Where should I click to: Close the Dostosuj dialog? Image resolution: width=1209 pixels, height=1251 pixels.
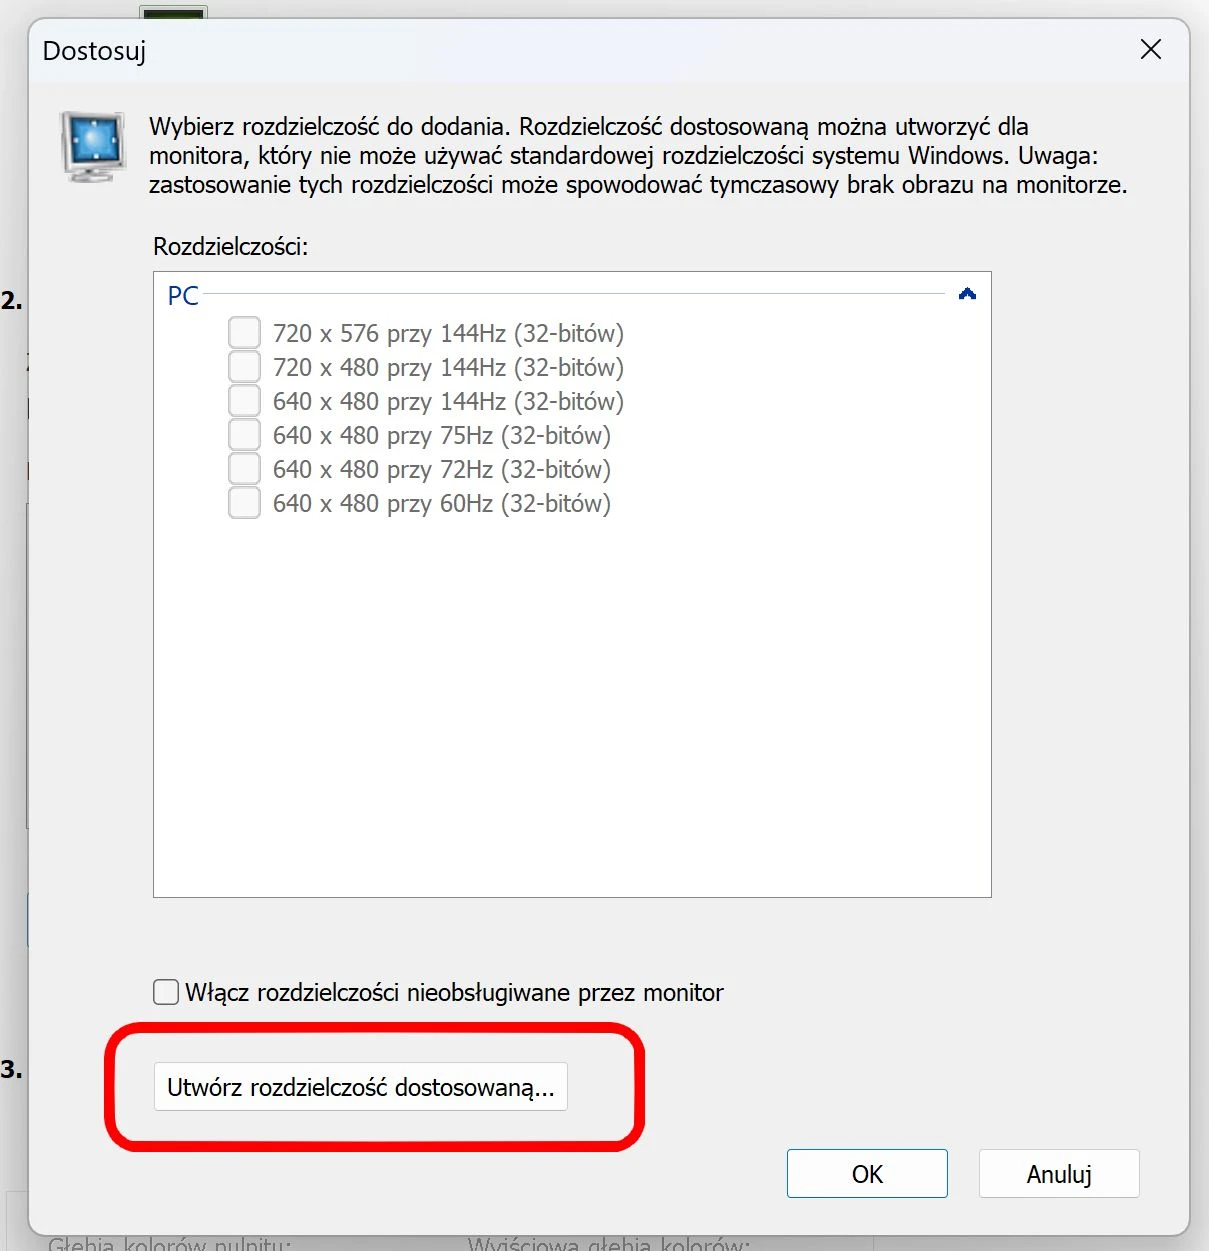1151,49
